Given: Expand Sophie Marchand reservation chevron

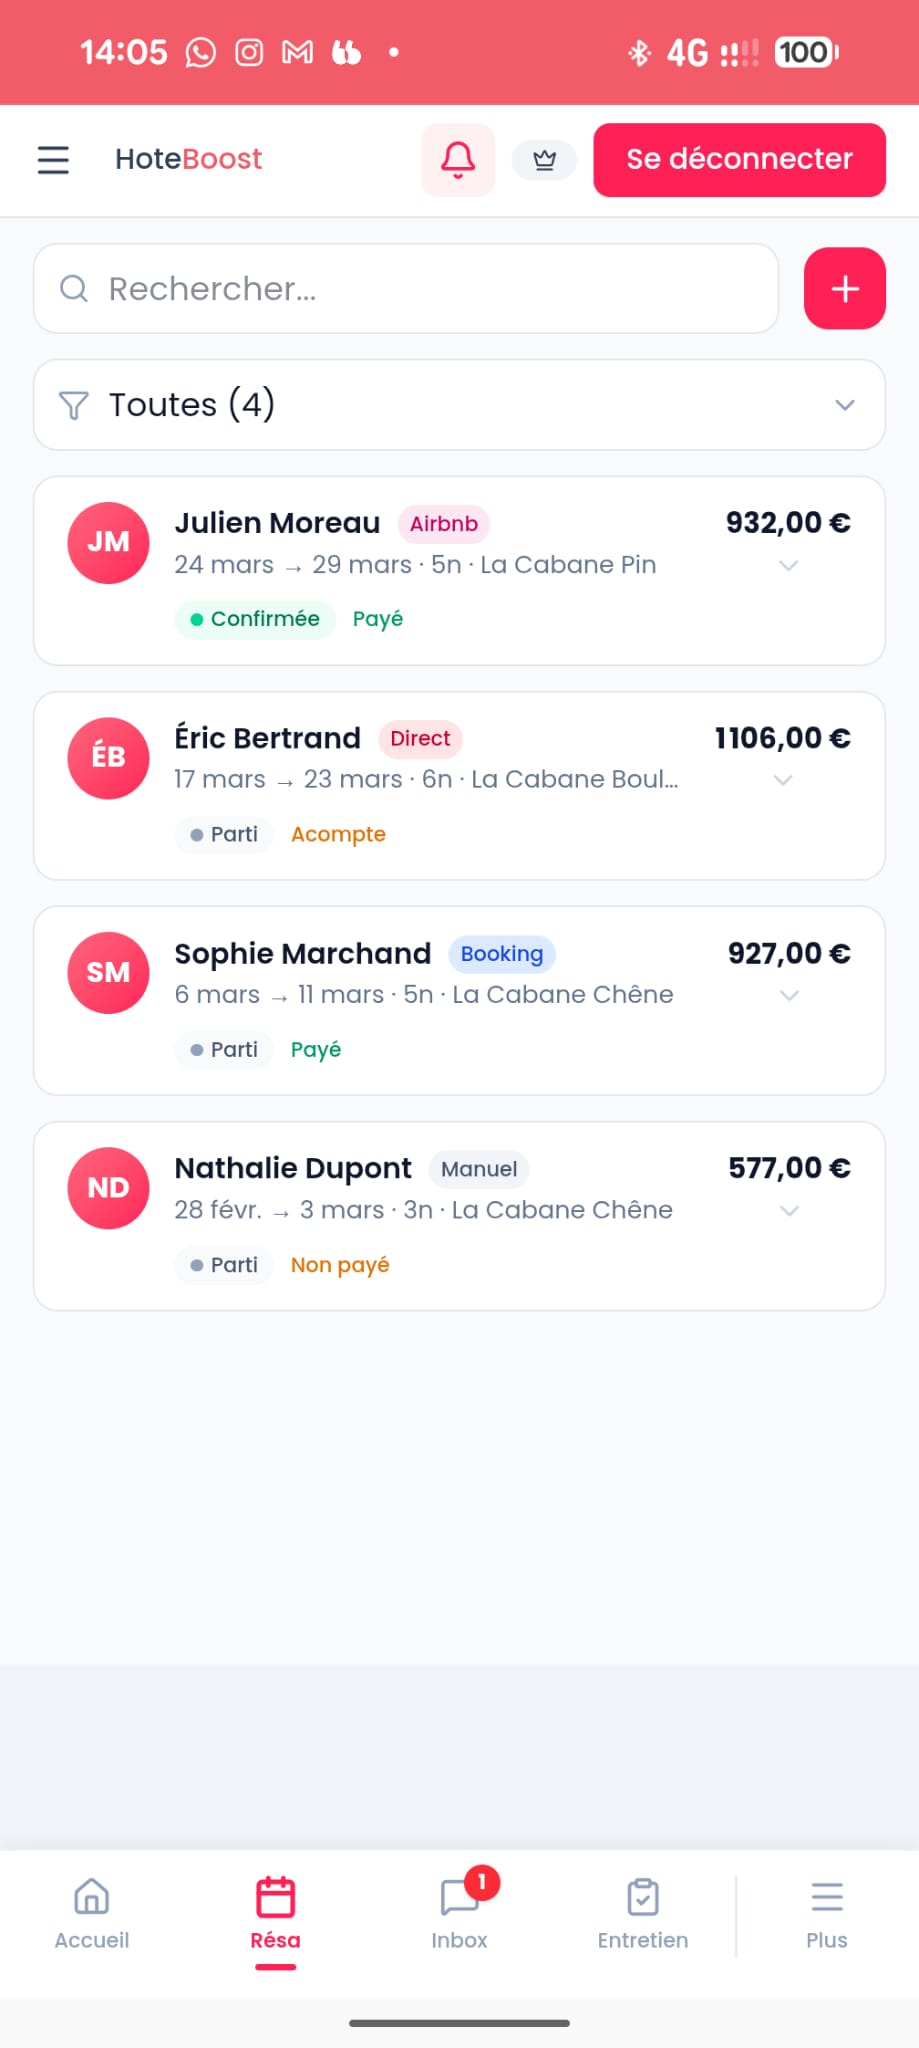Looking at the screenshot, I should click(x=789, y=996).
